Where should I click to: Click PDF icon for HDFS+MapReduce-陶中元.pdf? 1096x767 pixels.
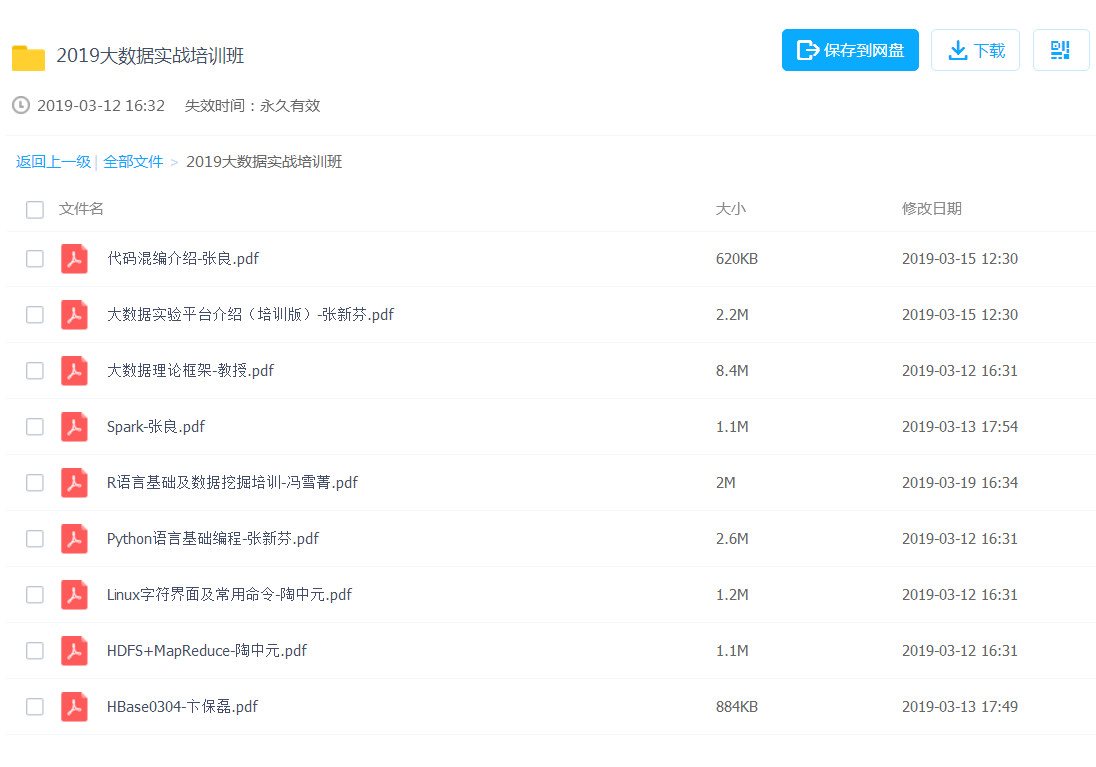(74, 651)
